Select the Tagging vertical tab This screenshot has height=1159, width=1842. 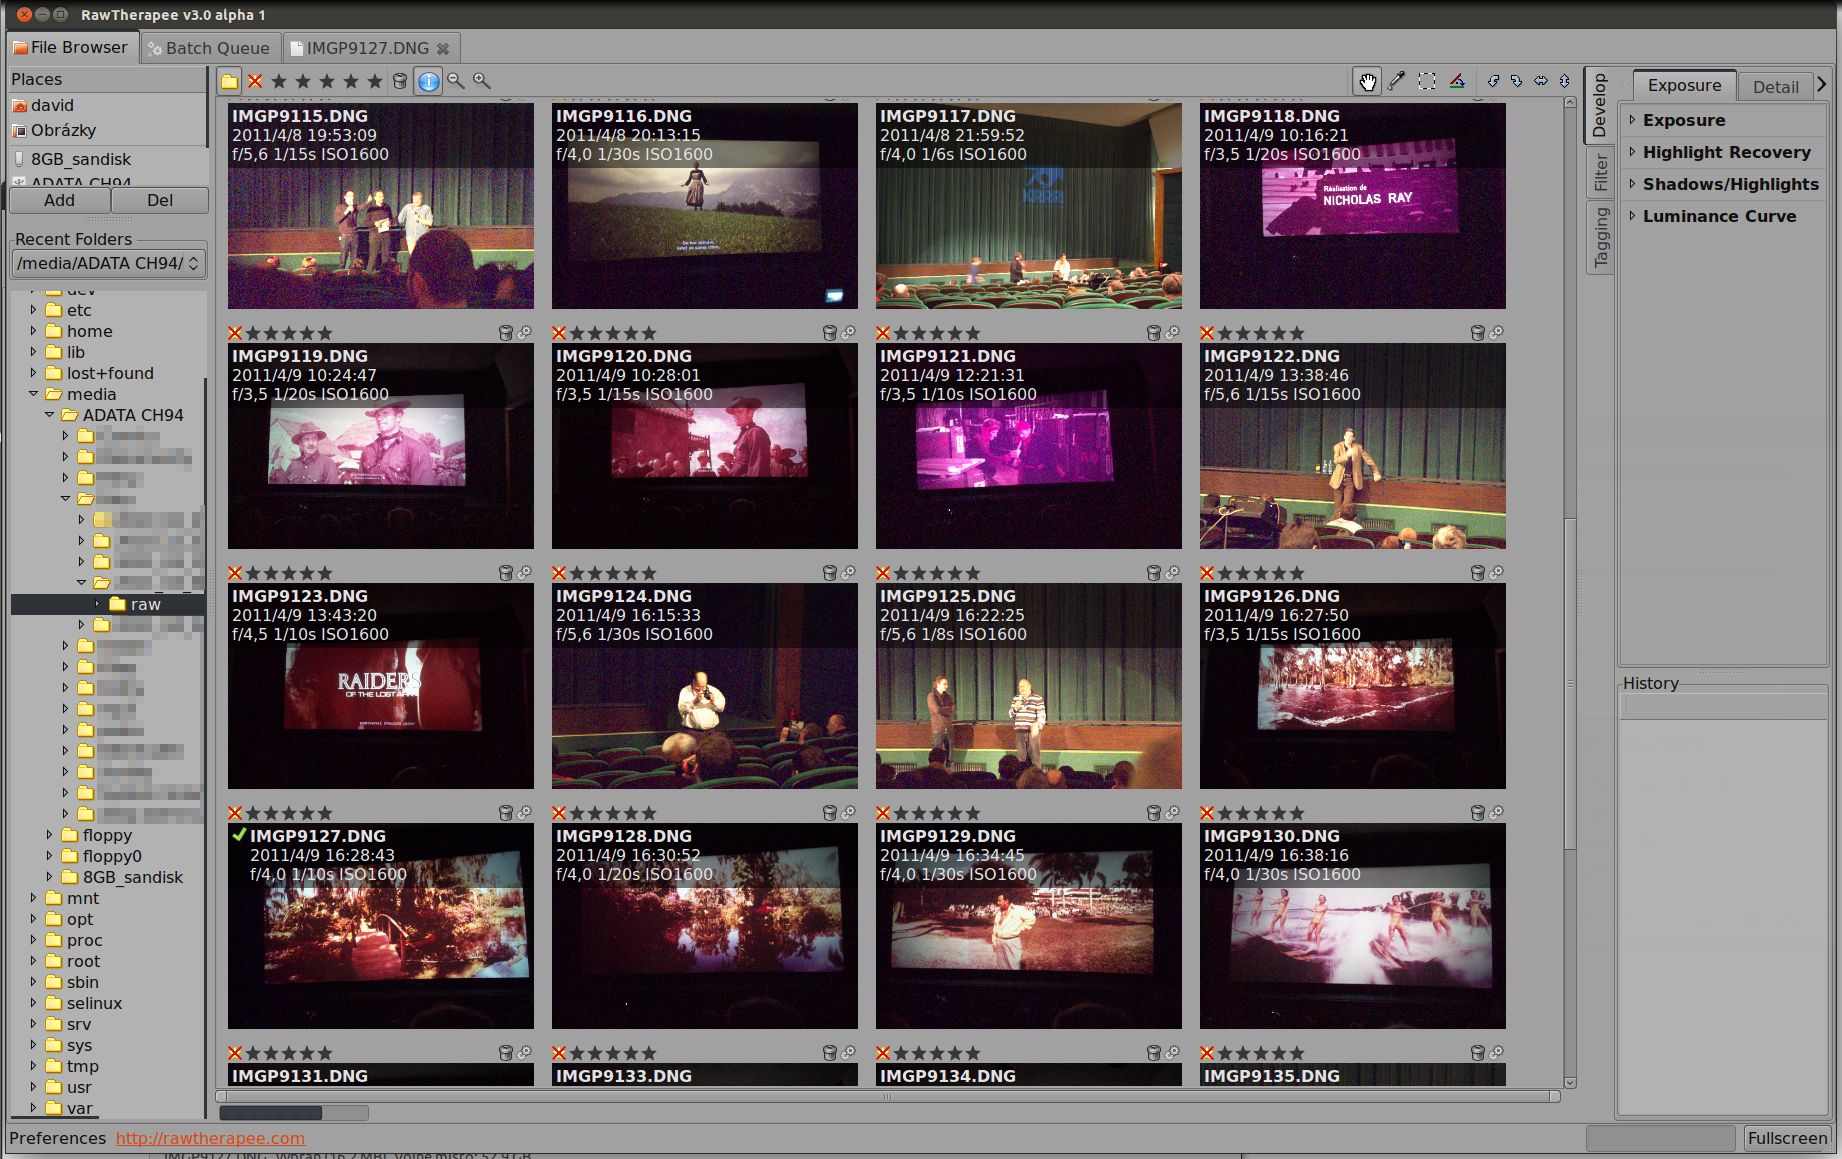coord(1600,237)
